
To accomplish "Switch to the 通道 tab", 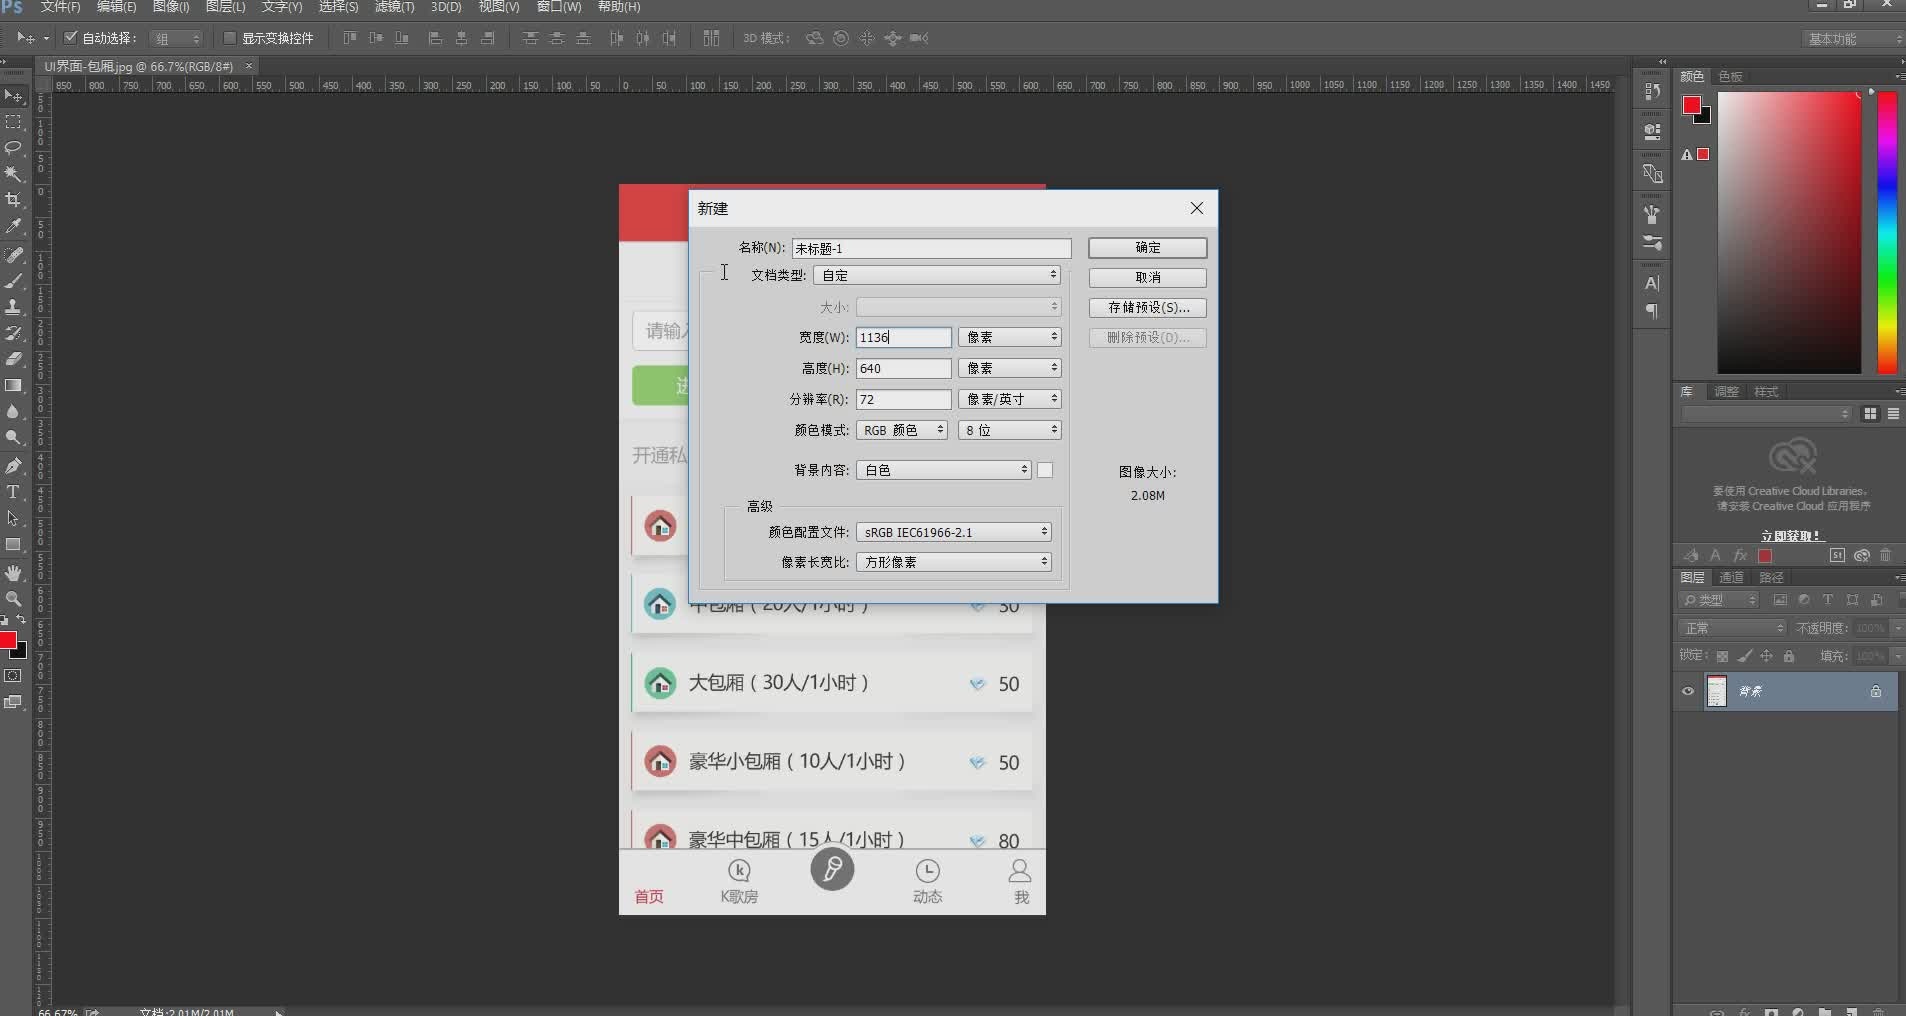I will (1731, 577).
